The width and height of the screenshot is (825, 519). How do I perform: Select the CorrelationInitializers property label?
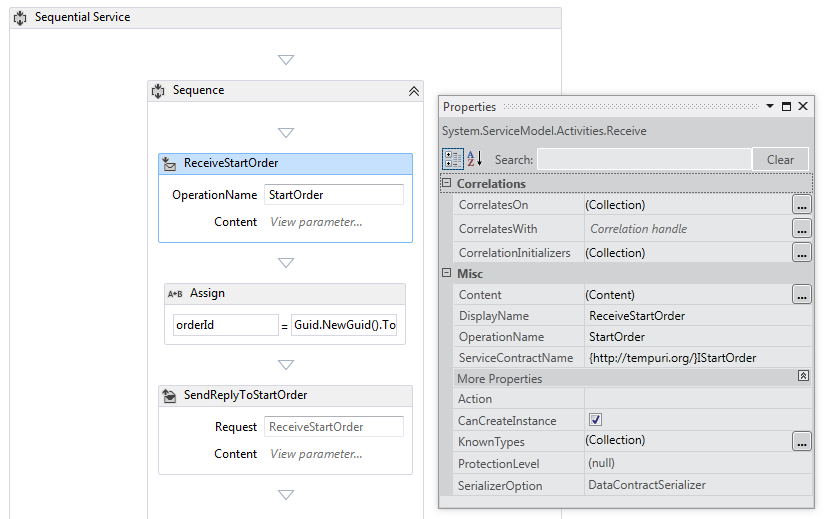[515, 253]
